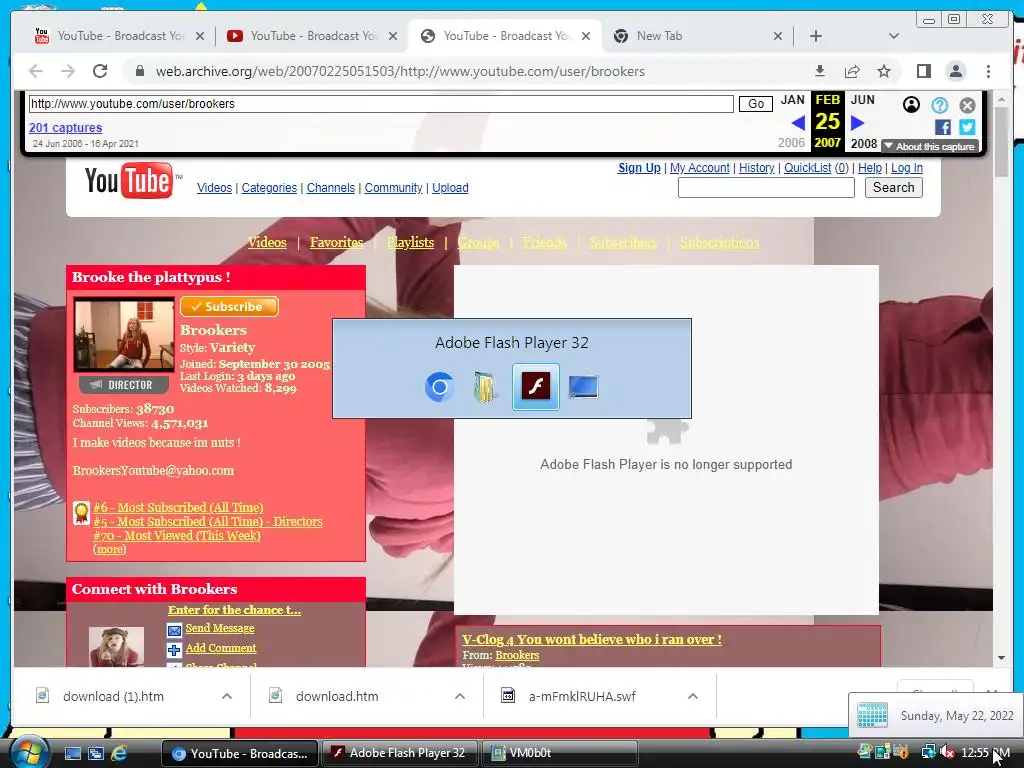Viewport: 1024px width, 768px height.
Task: Expand About this capture
Action: pyautogui.click(x=930, y=146)
